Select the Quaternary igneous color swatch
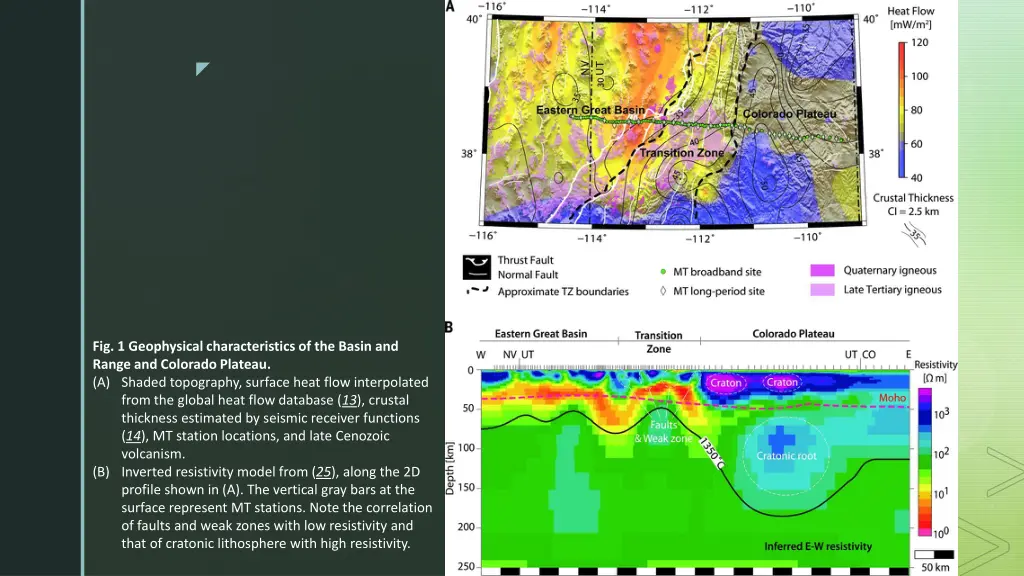Screen dimensions: 1024x576 [x=822, y=270]
